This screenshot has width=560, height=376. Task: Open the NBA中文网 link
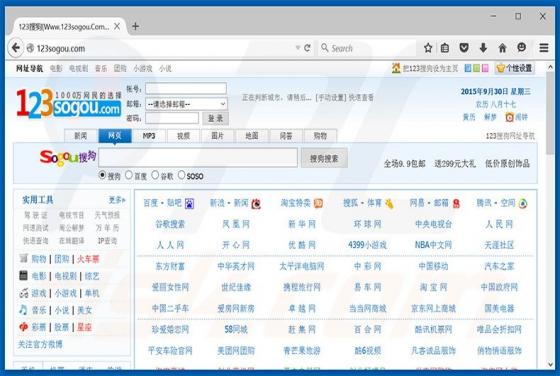pos(433,245)
